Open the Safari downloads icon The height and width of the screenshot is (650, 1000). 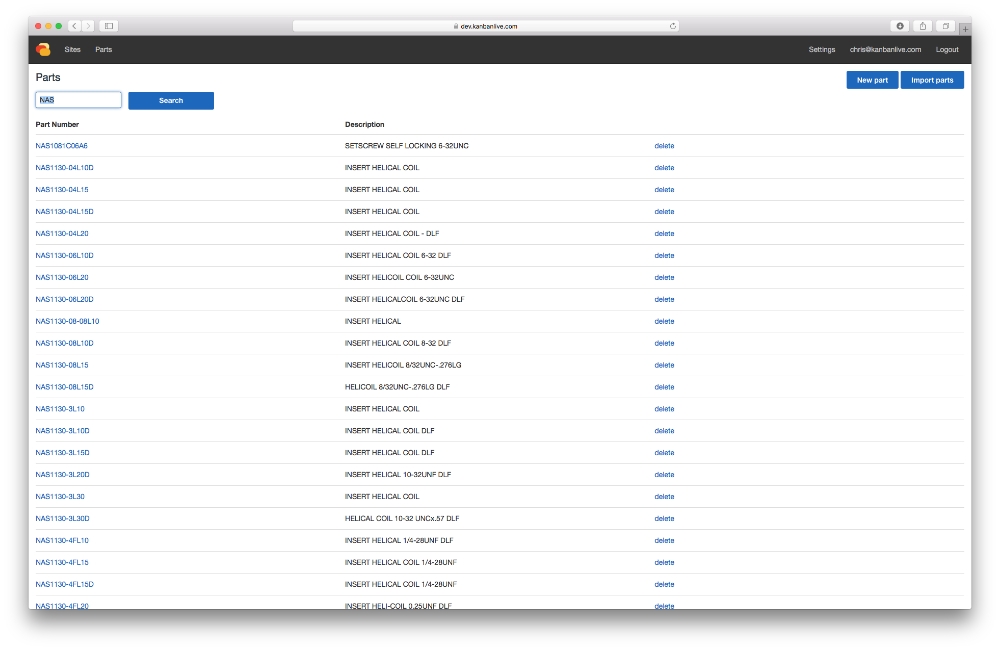(x=900, y=26)
